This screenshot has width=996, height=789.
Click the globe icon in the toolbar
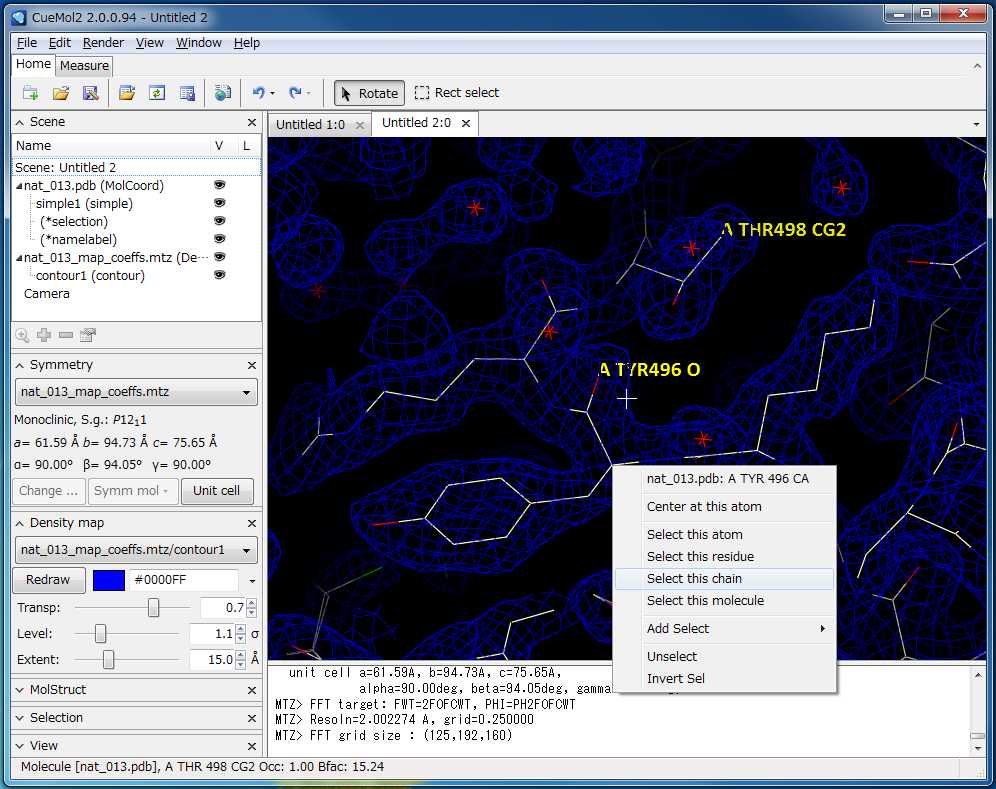(x=222, y=93)
